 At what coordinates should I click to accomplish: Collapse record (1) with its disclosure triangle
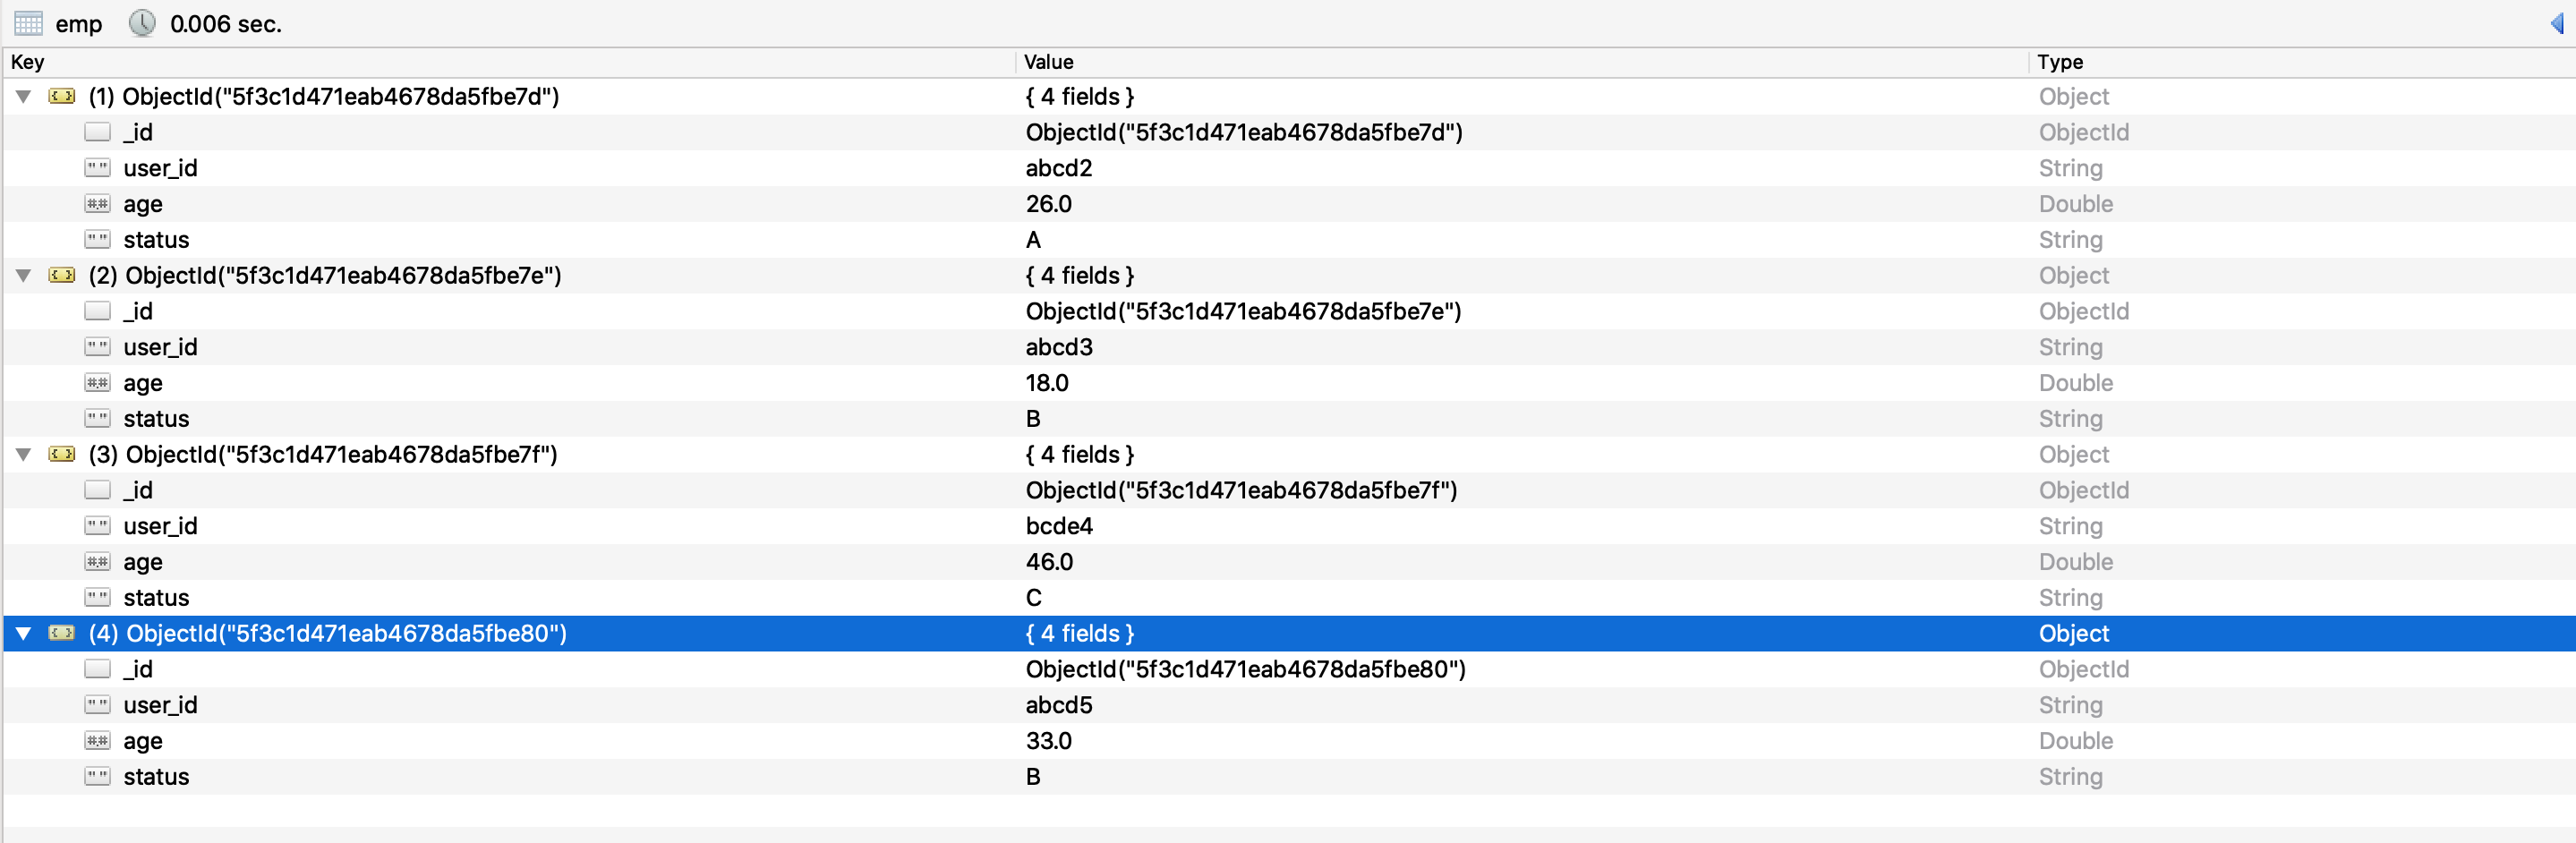pyautogui.click(x=23, y=96)
